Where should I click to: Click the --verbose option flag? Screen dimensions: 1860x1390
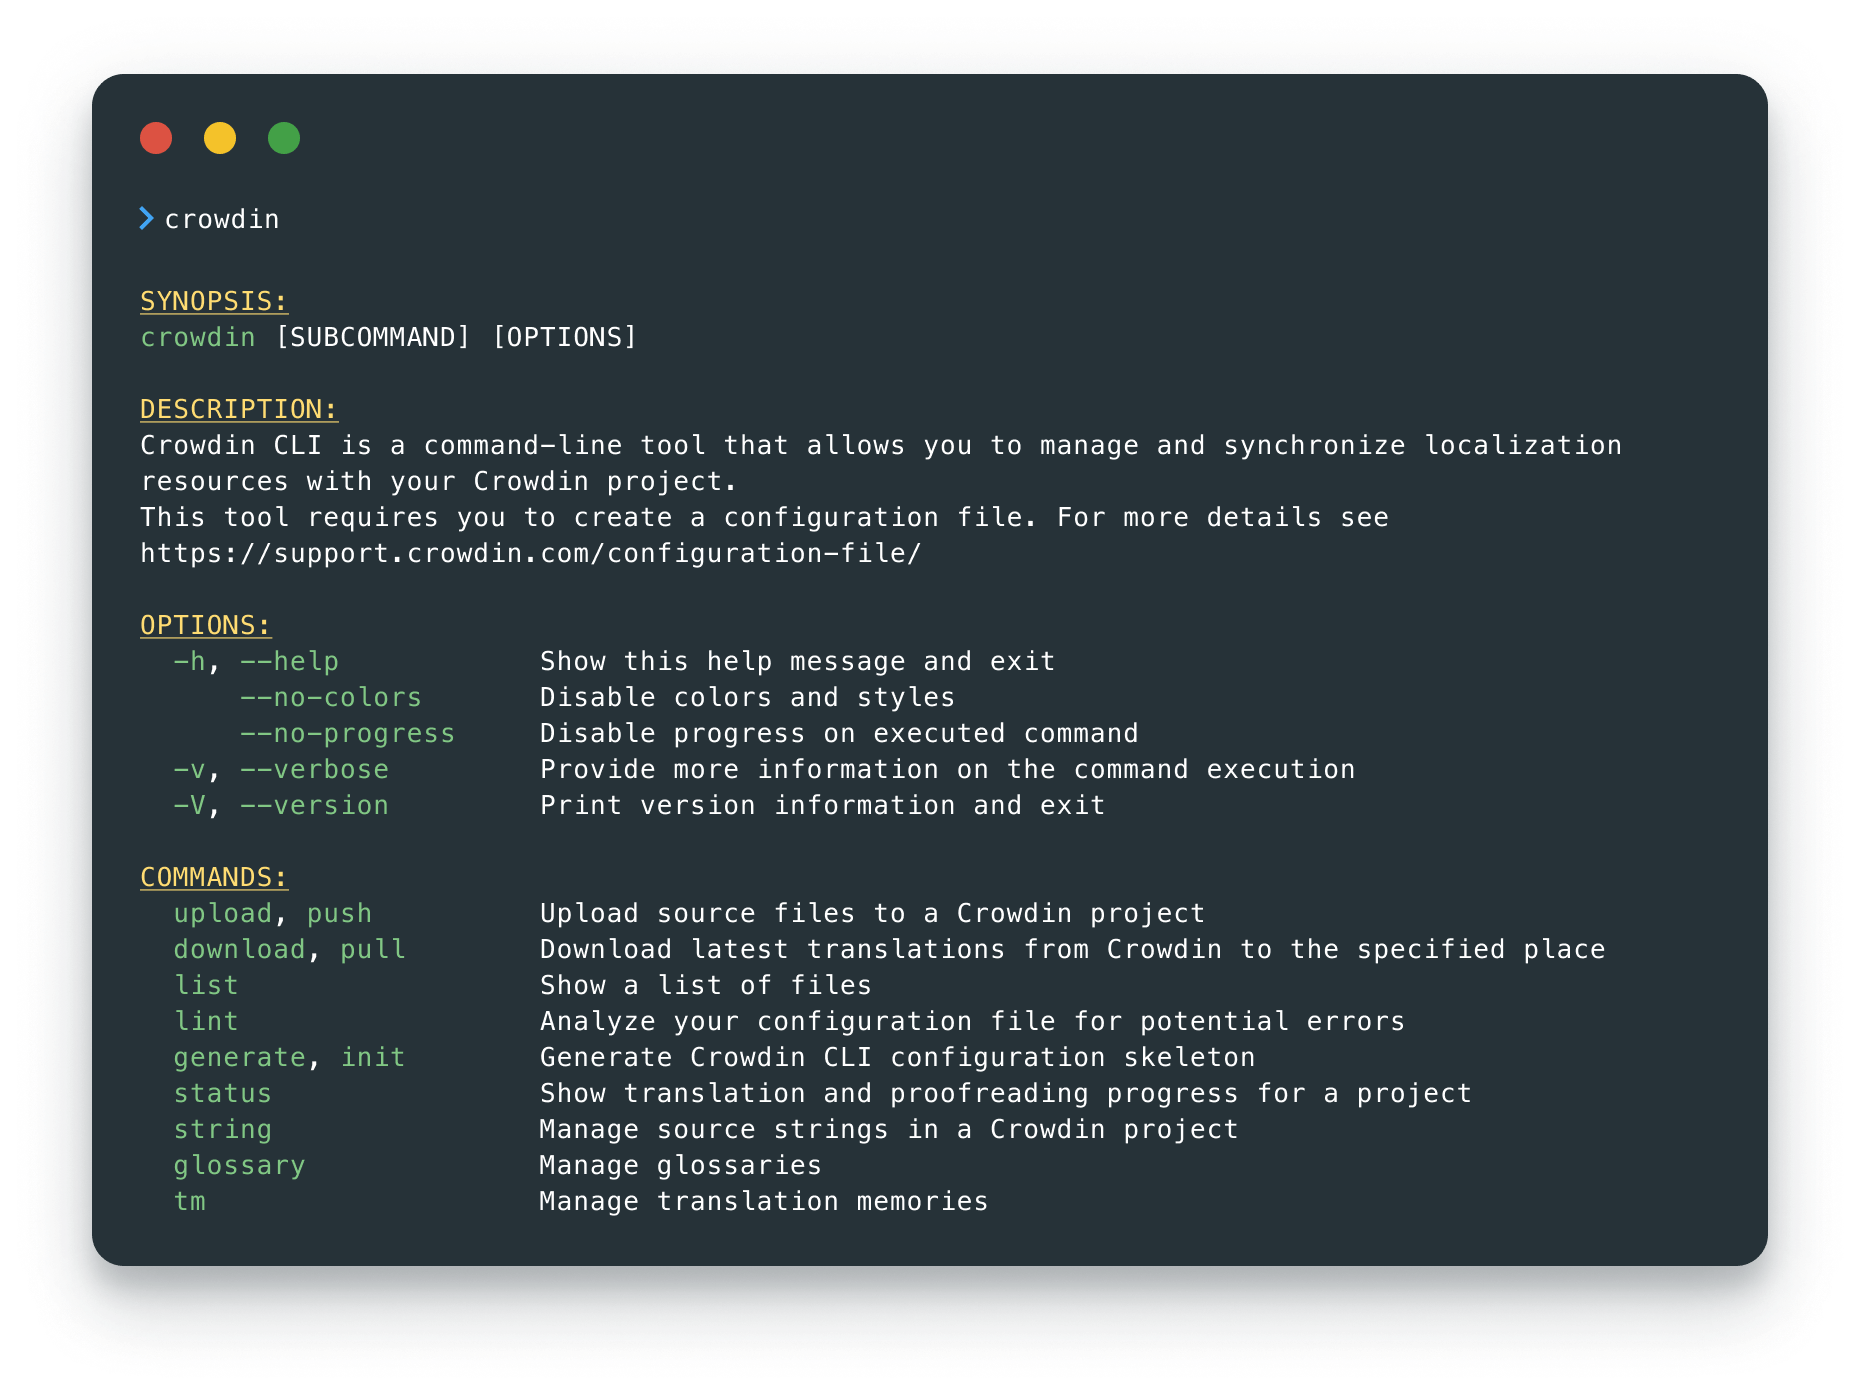point(314,770)
